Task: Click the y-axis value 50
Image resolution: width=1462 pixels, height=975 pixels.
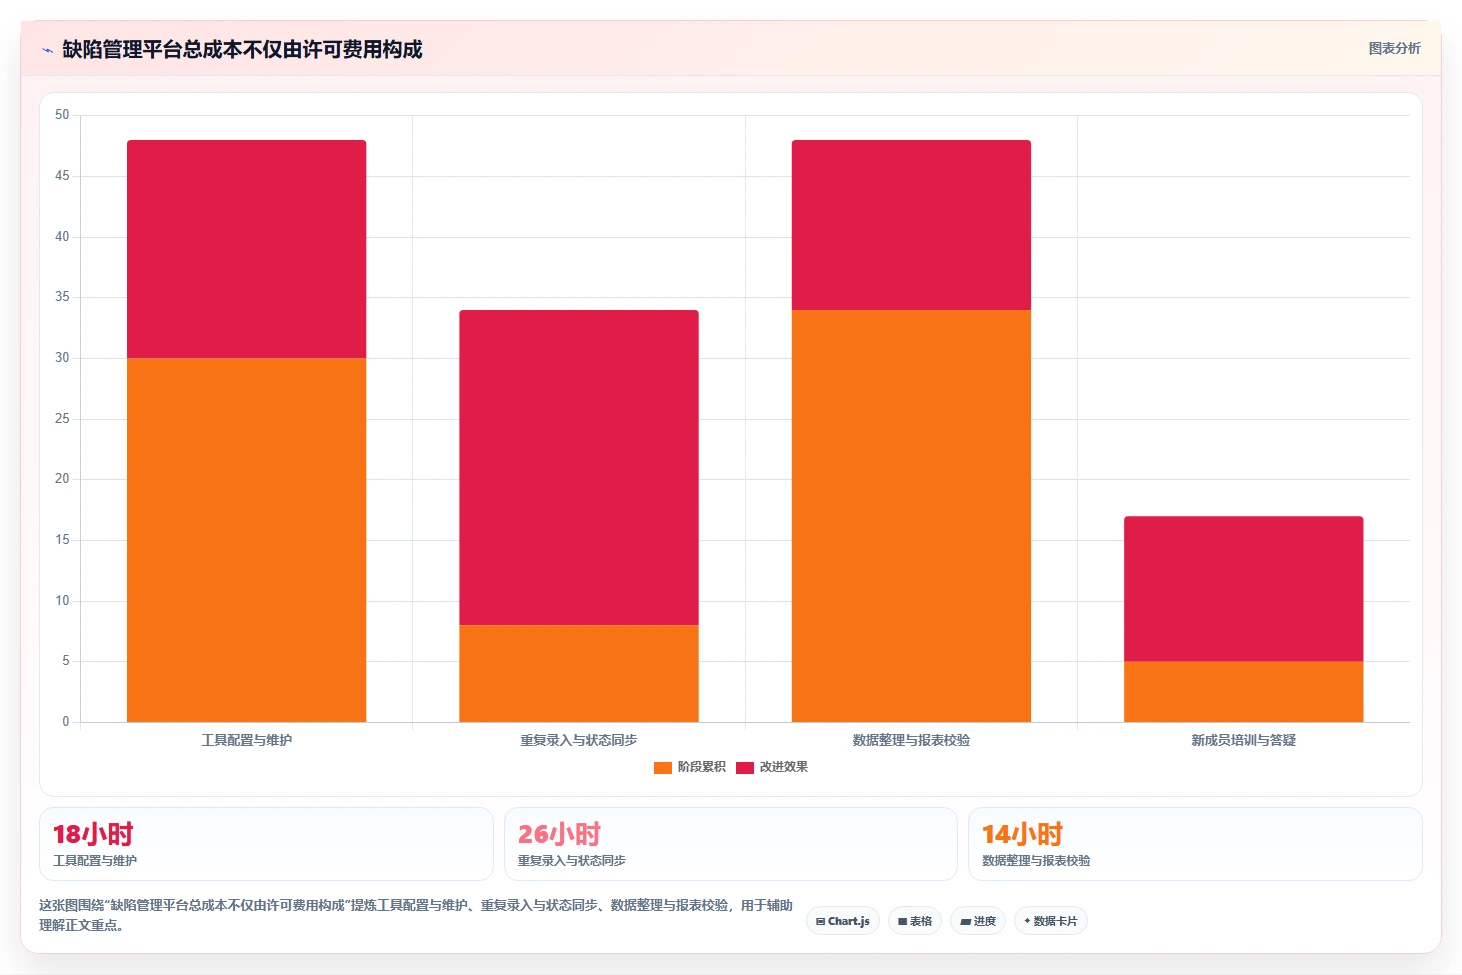Action: click(62, 115)
